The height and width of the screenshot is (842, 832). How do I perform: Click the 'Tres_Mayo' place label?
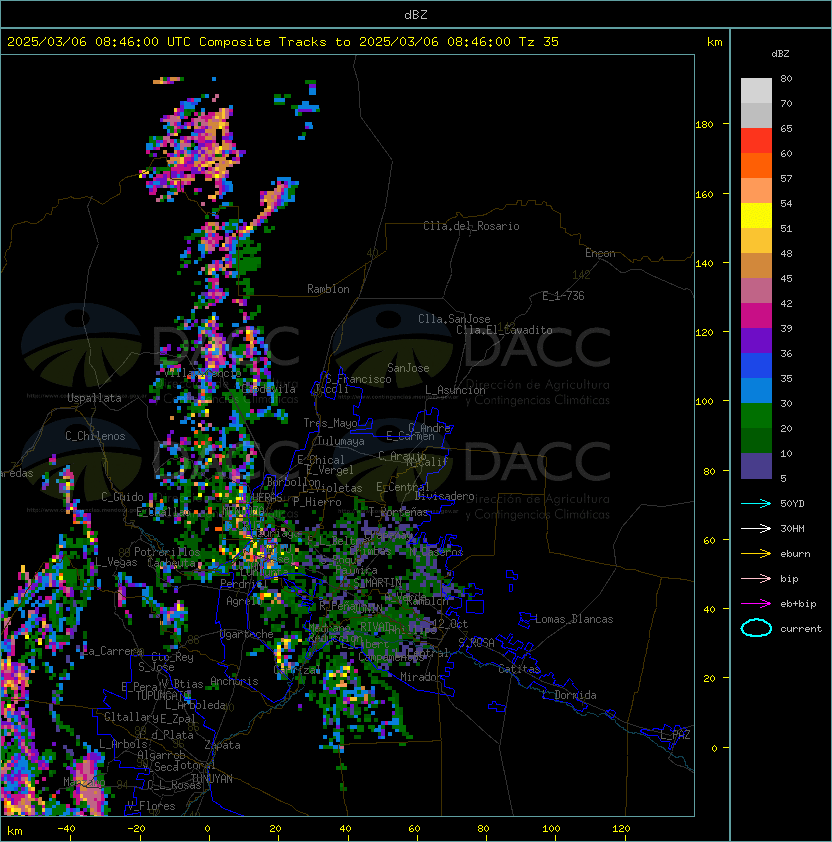click(330, 423)
